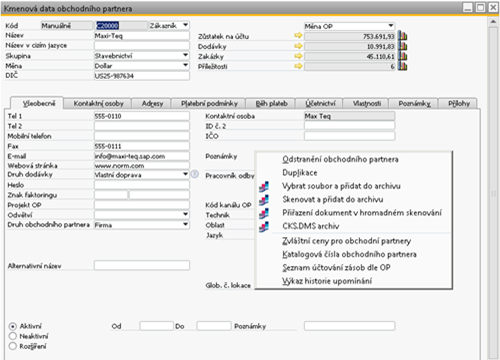This screenshot has height=360, width=500.
Task: Select the Rozšíření radio button
Action: [13, 346]
